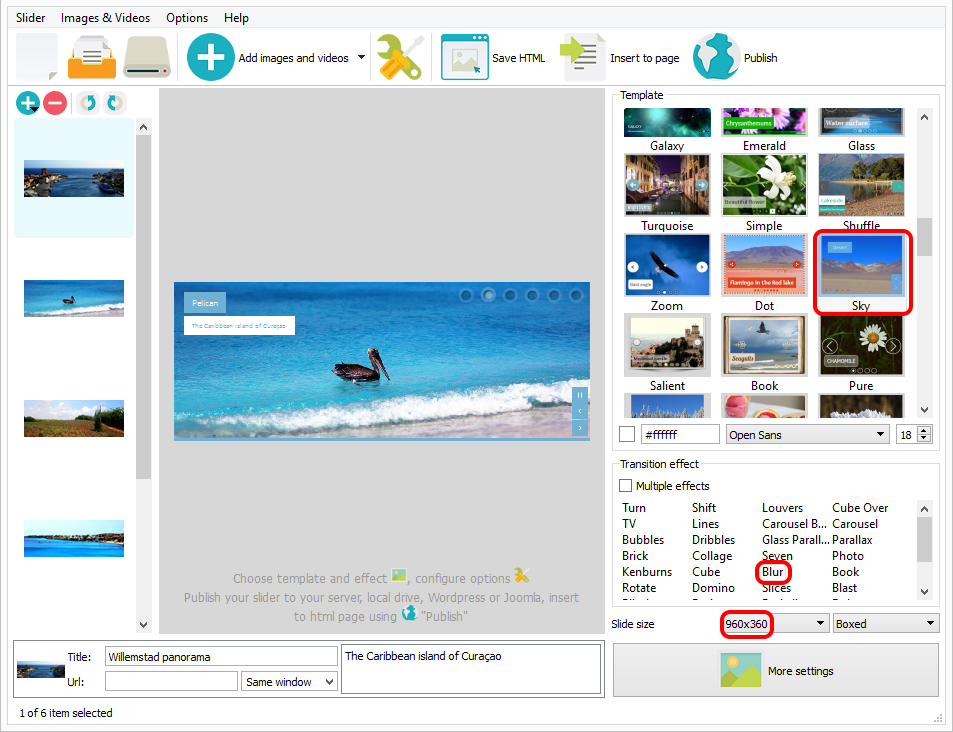953x732 pixels.
Task: Select the Blur transition effect
Action: 772,571
